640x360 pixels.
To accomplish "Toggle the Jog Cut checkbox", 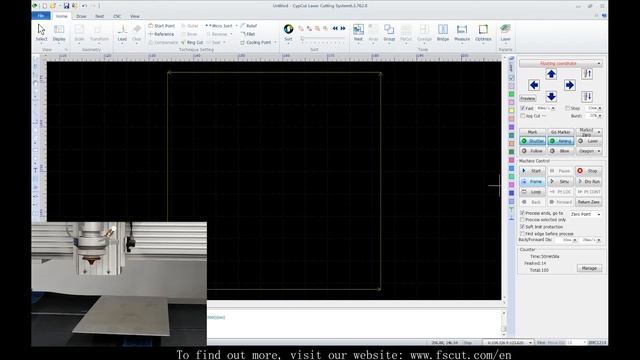I will point(522,116).
